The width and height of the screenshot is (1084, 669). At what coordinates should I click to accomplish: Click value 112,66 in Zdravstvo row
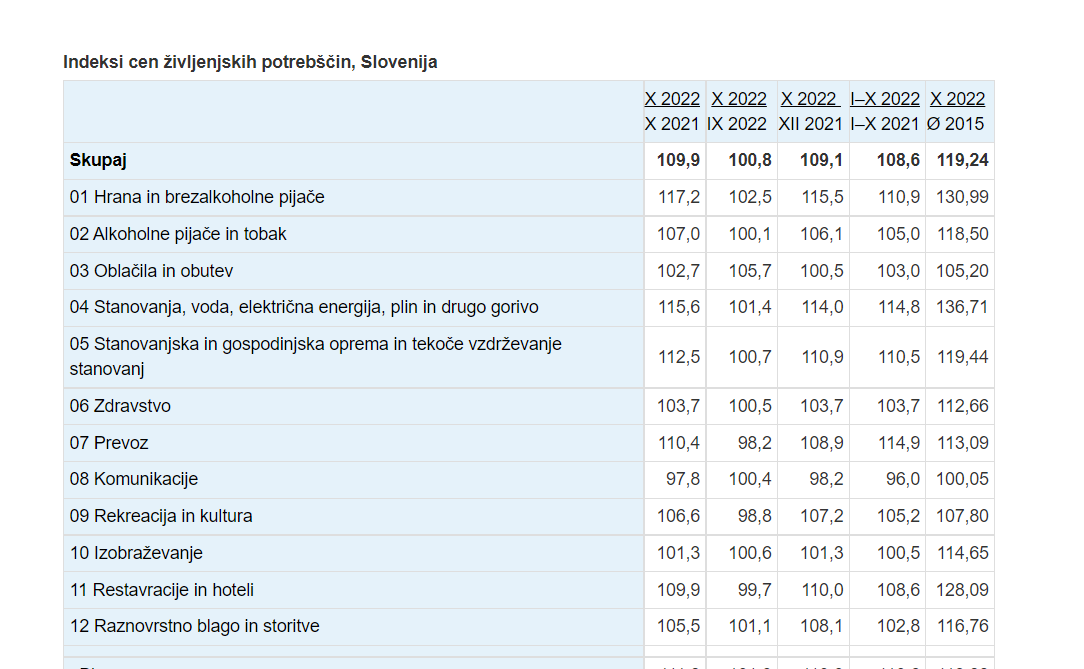pos(962,406)
